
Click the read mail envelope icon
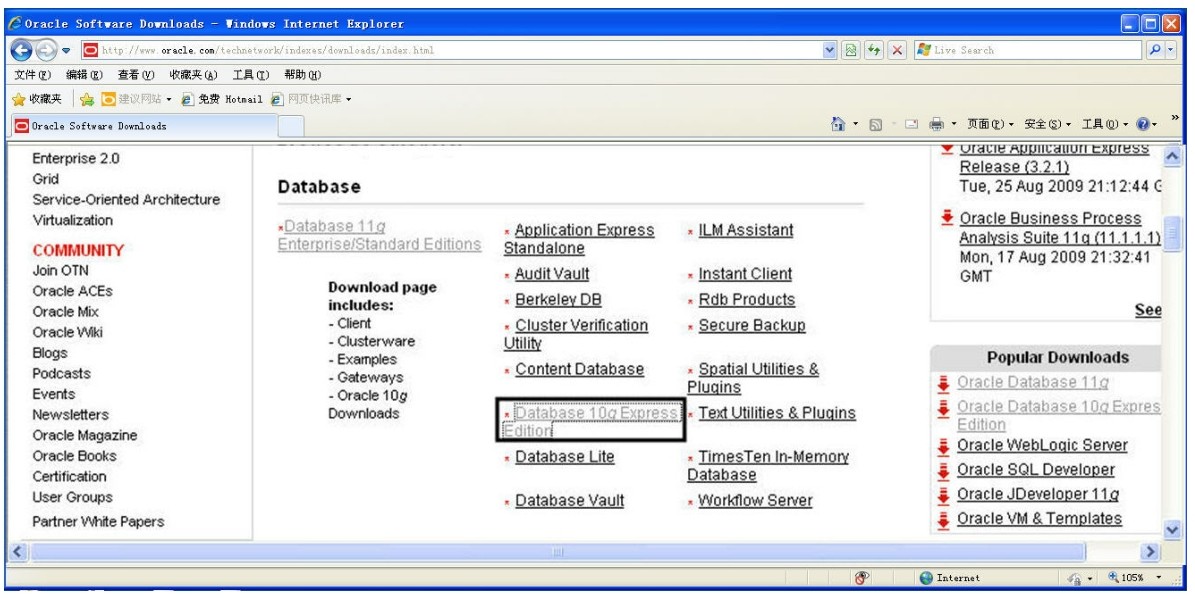(x=911, y=124)
